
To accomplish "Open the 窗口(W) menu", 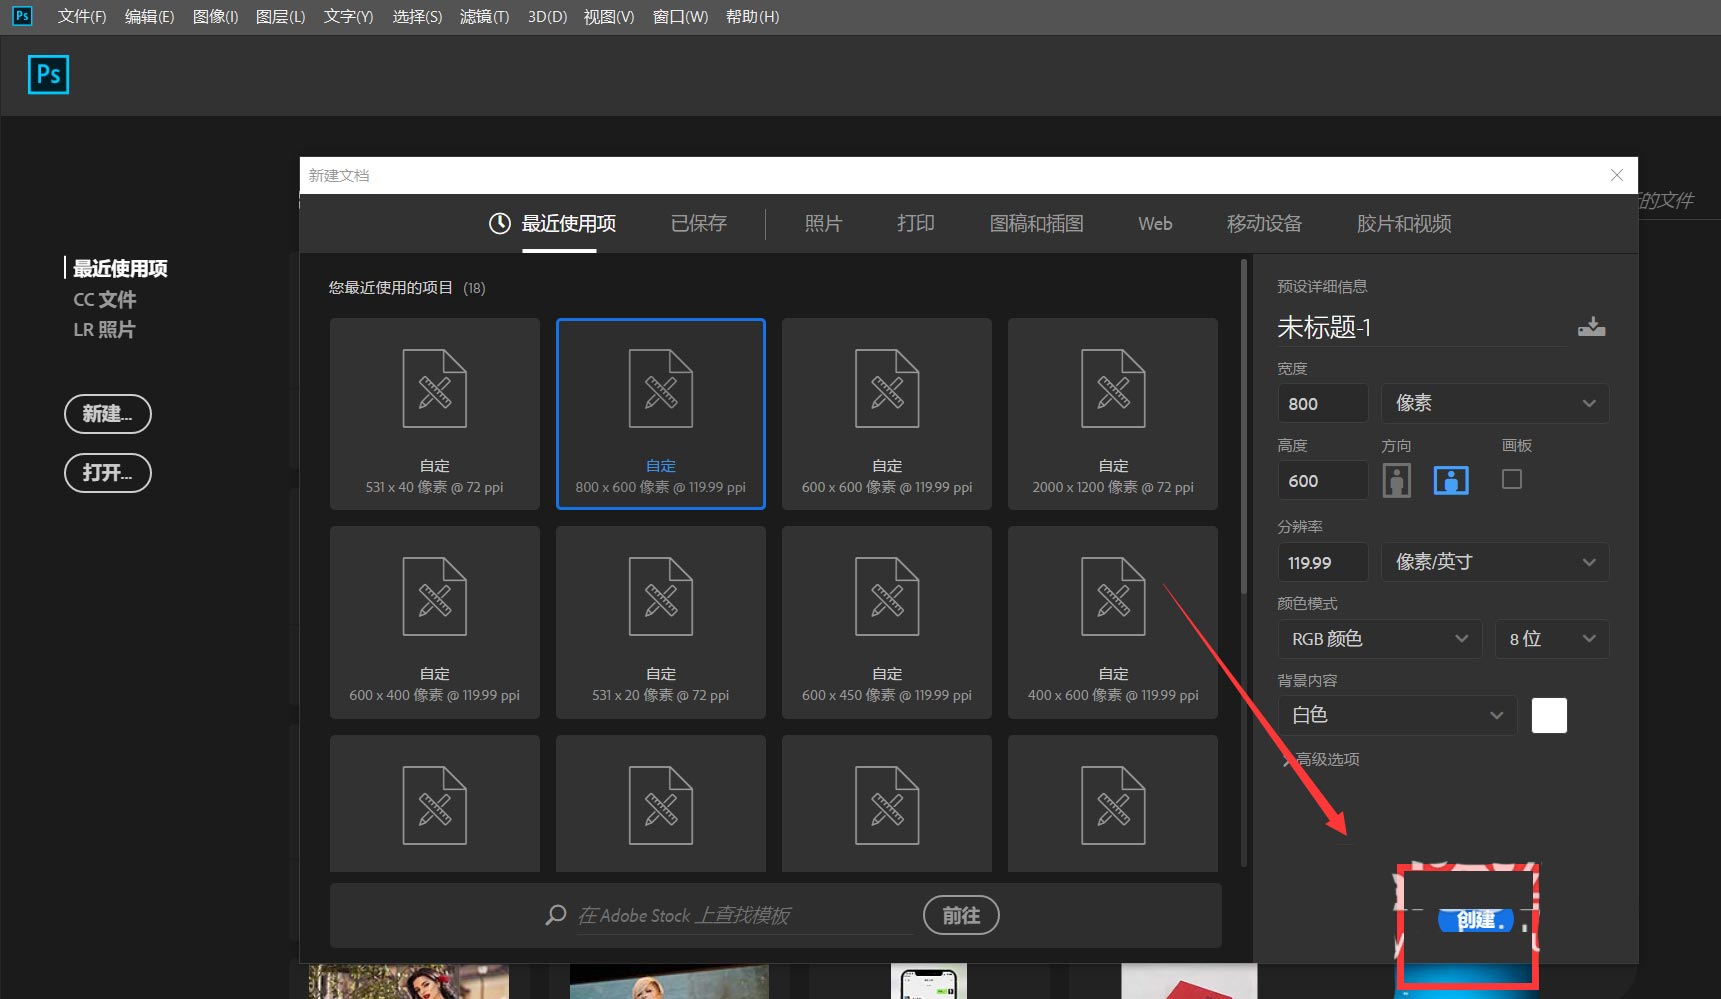I will pos(680,17).
